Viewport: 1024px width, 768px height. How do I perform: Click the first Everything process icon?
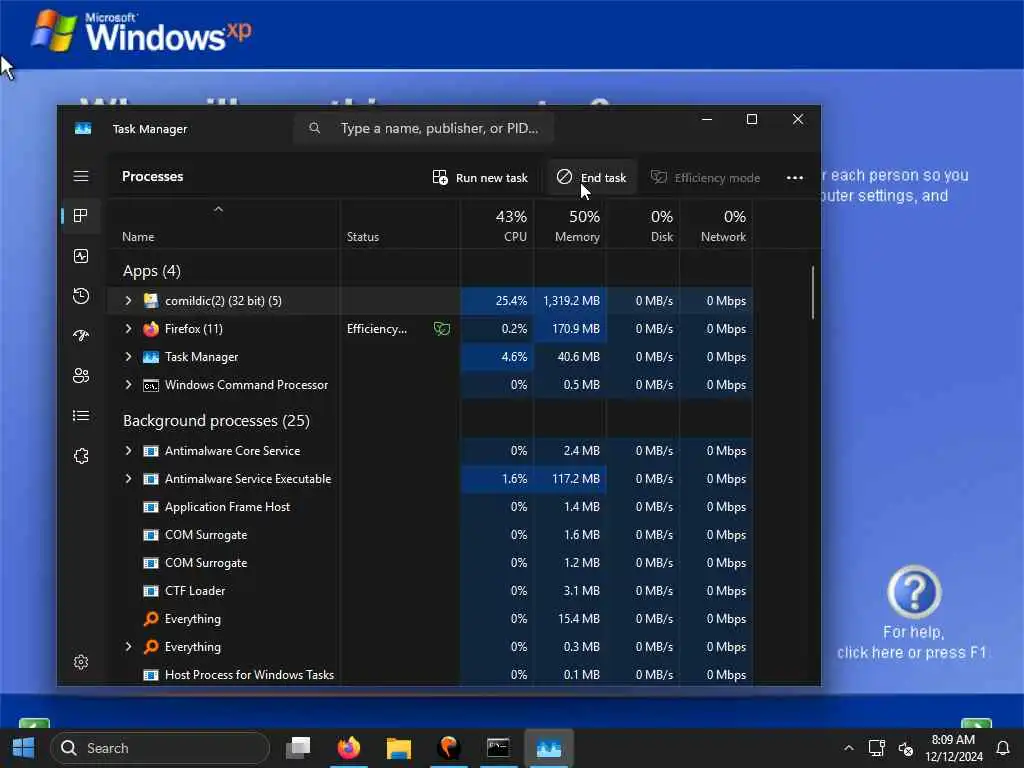click(151, 618)
